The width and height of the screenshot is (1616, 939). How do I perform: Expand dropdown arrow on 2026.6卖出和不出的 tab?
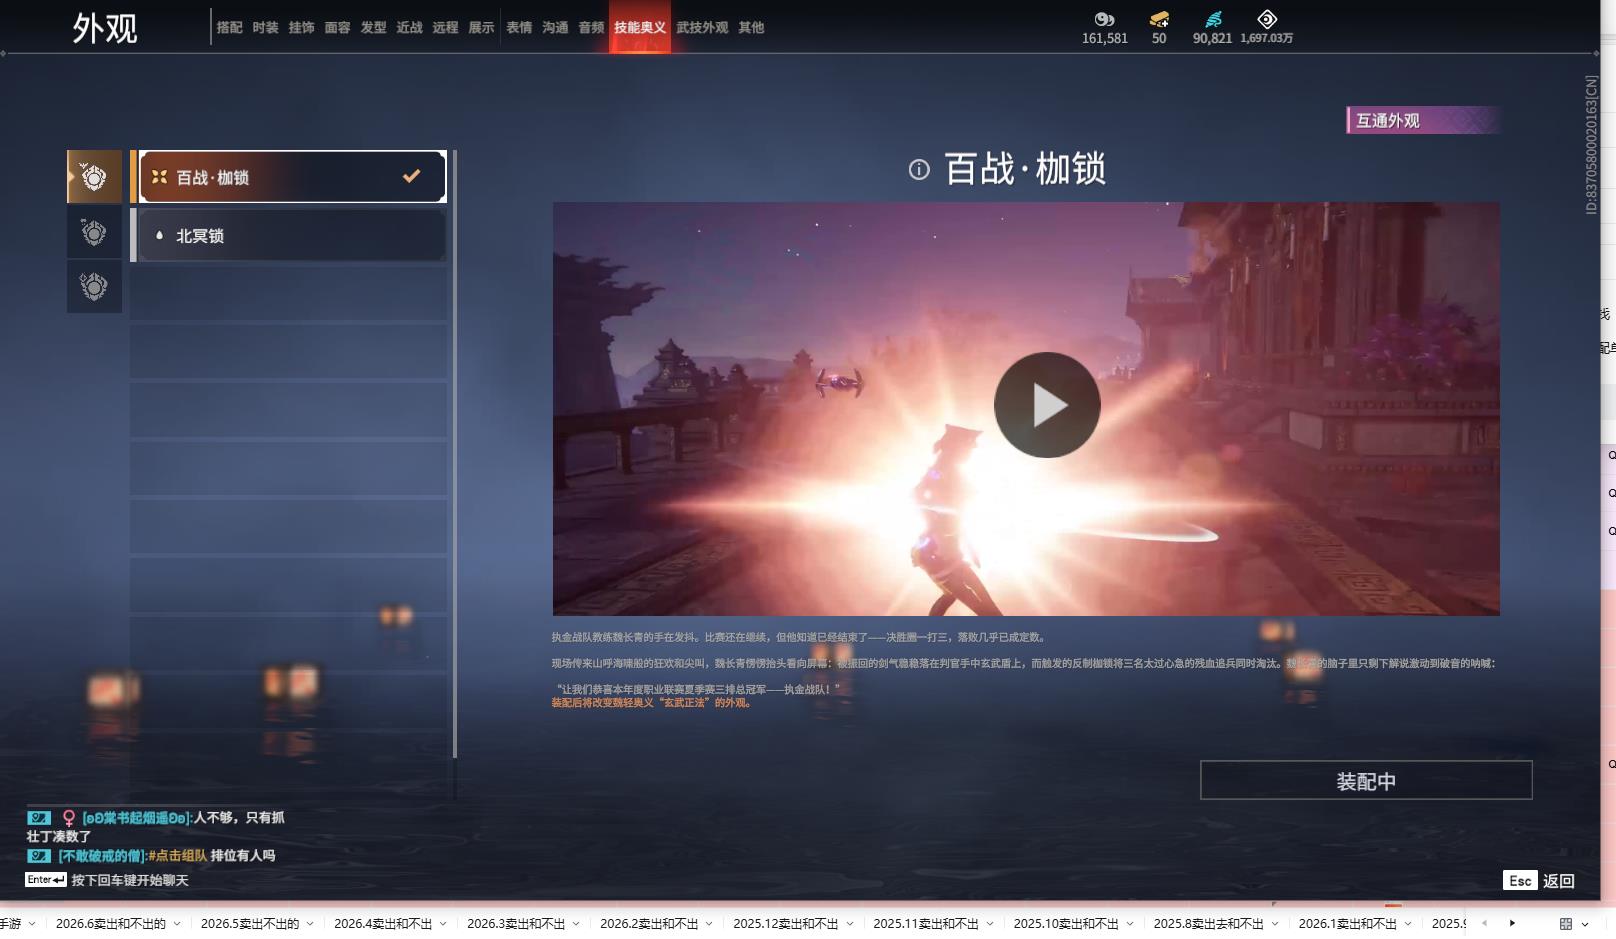177,924
